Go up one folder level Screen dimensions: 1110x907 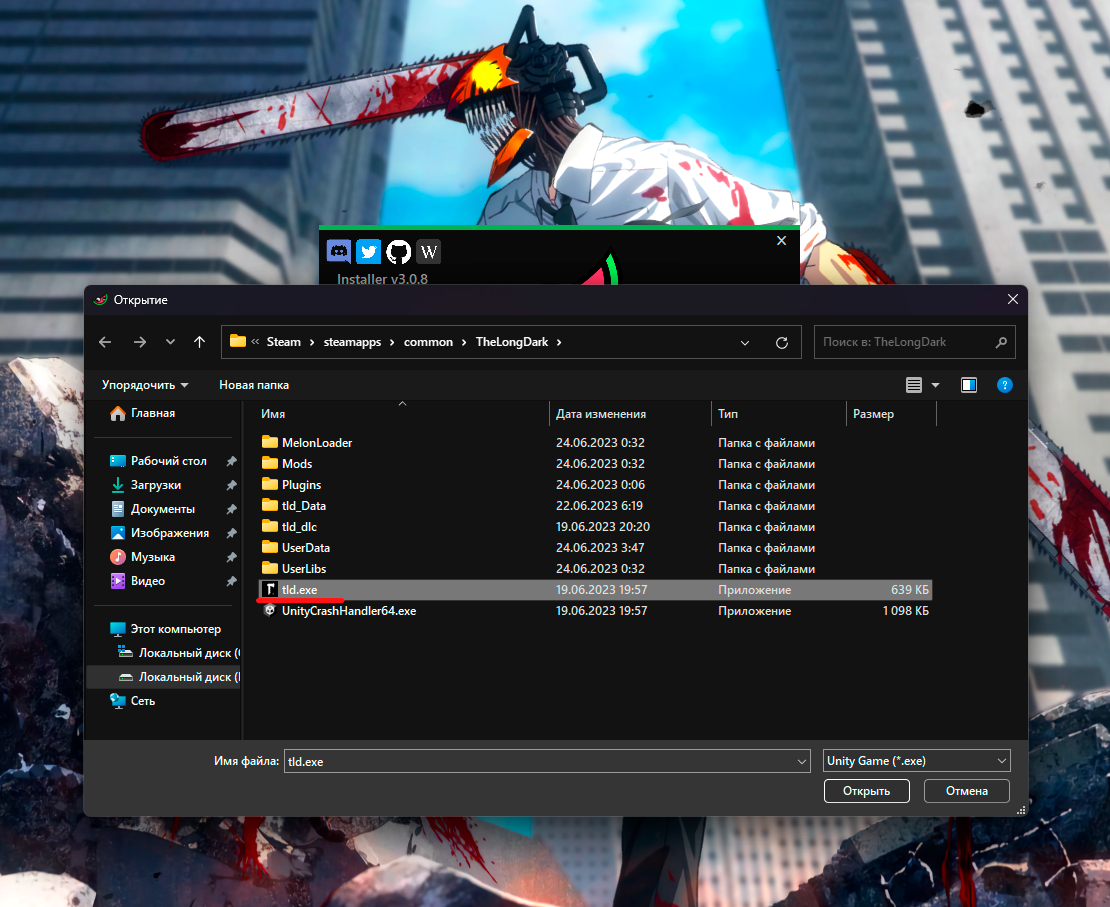[x=200, y=342]
